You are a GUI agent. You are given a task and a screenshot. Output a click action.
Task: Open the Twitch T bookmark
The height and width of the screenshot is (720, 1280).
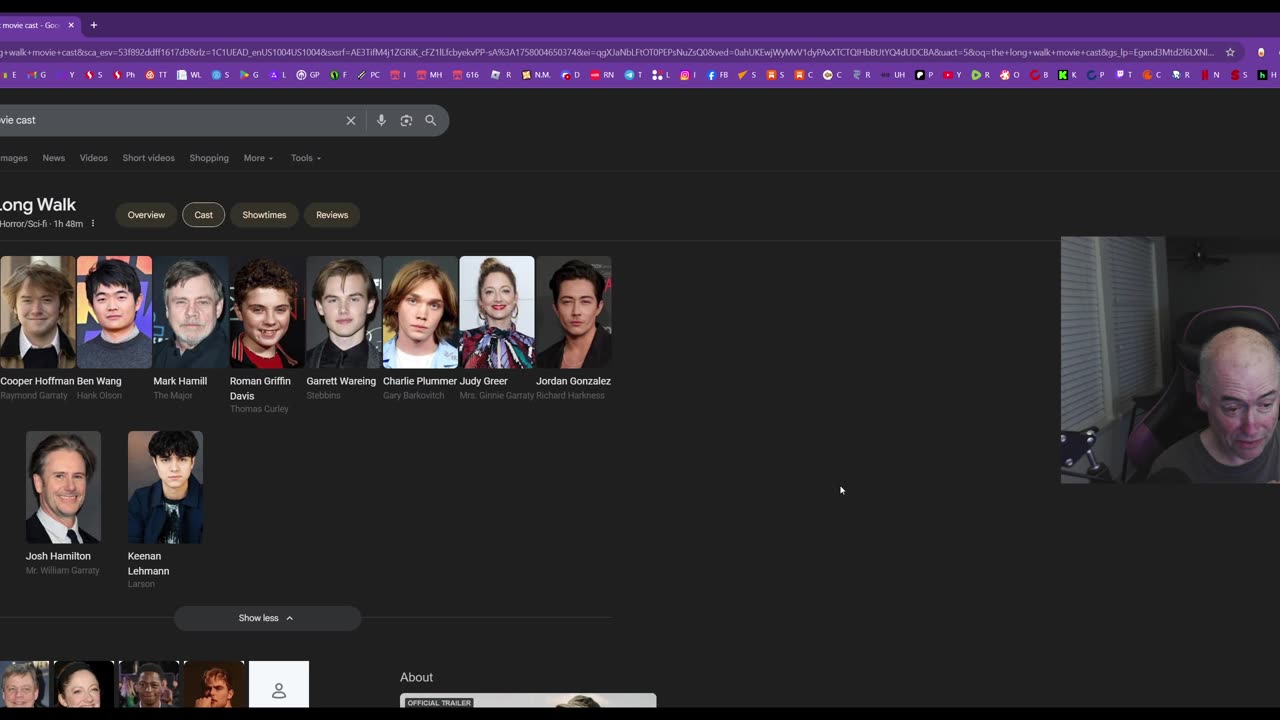click(1124, 75)
